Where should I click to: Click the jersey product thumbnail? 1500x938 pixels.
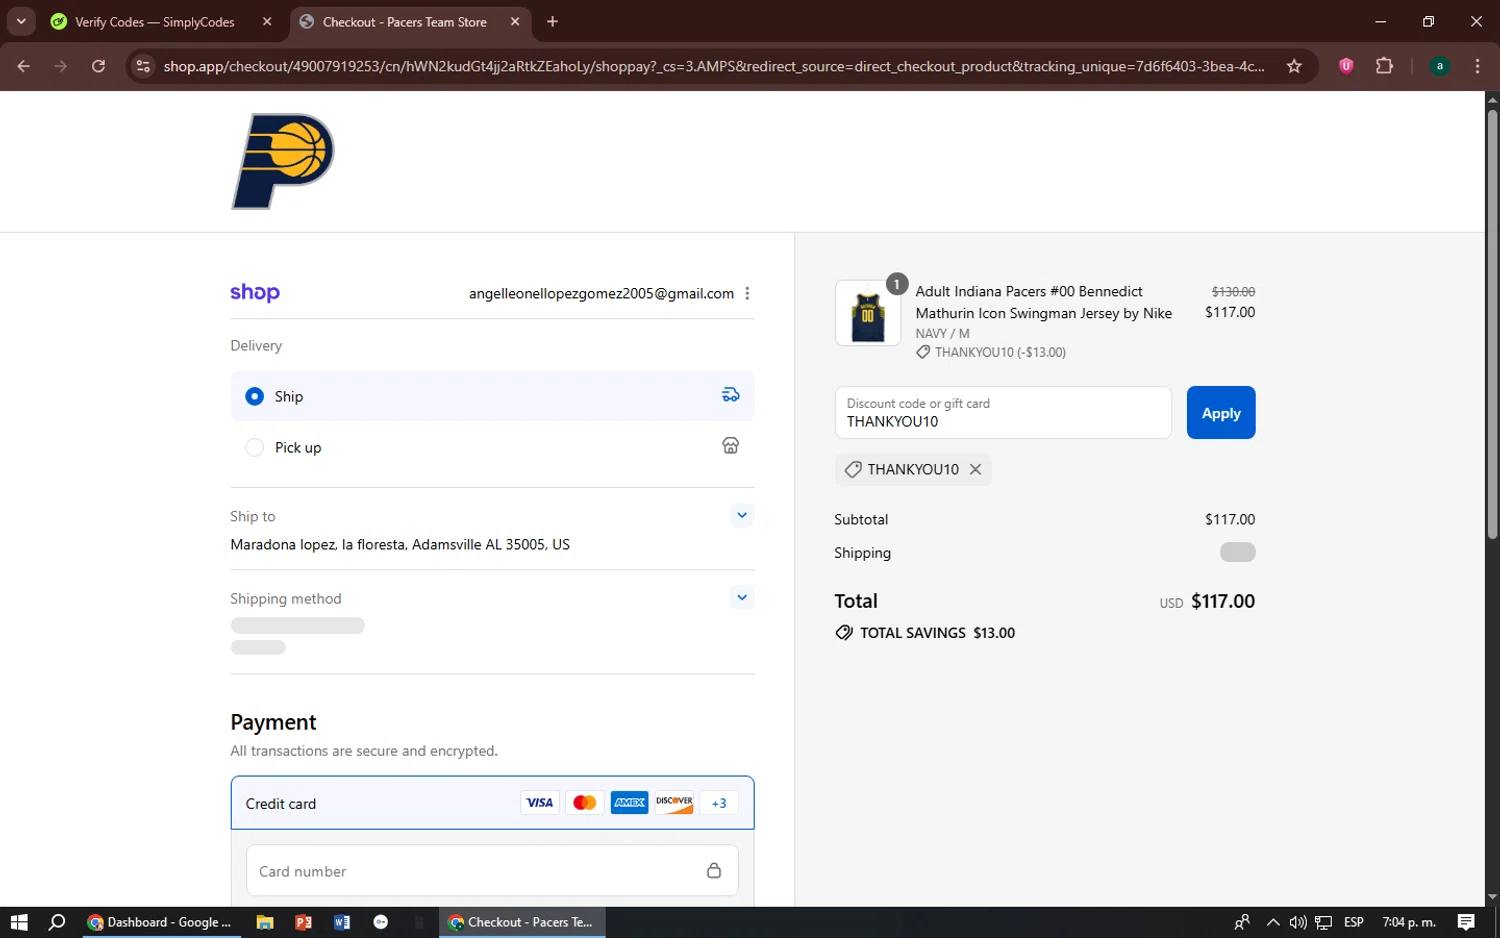[x=868, y=313]
